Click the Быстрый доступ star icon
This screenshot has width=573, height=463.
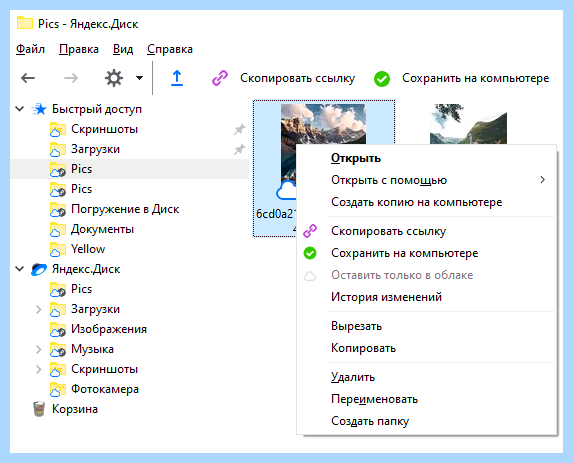pyautogui.click(x=39, y=109)
